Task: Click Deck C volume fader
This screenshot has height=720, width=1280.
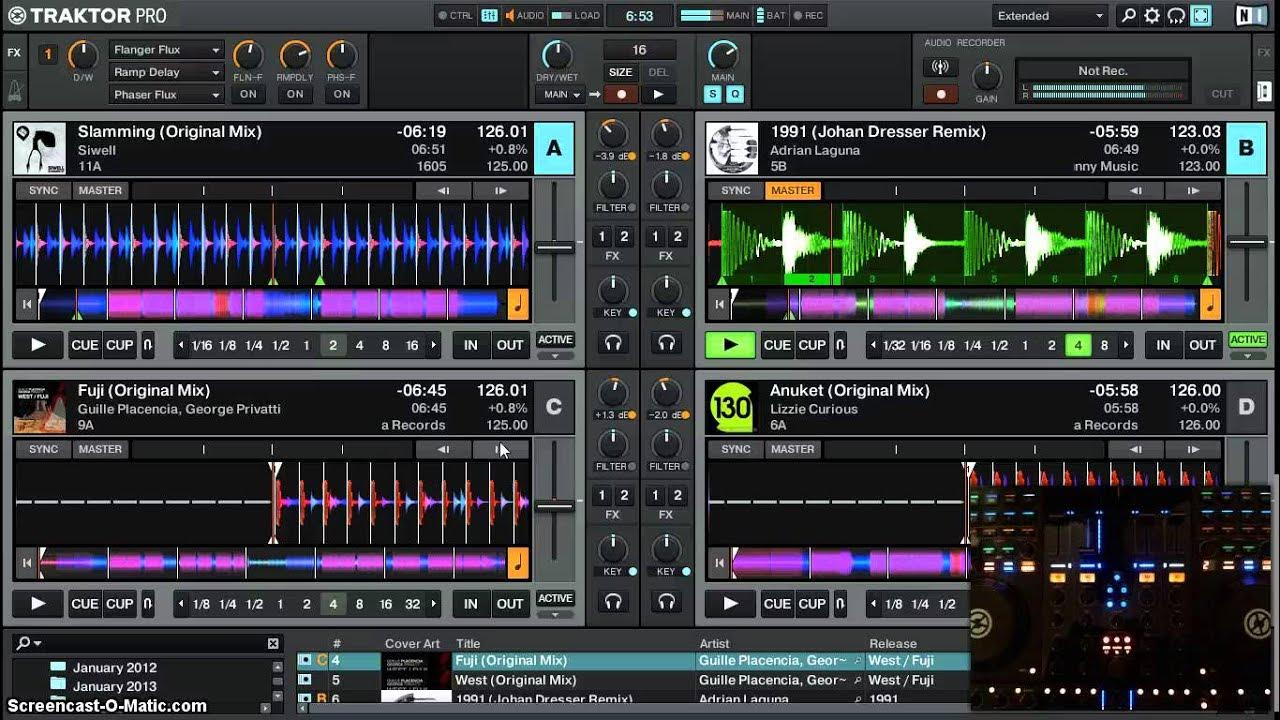Action: coord(555,506)
